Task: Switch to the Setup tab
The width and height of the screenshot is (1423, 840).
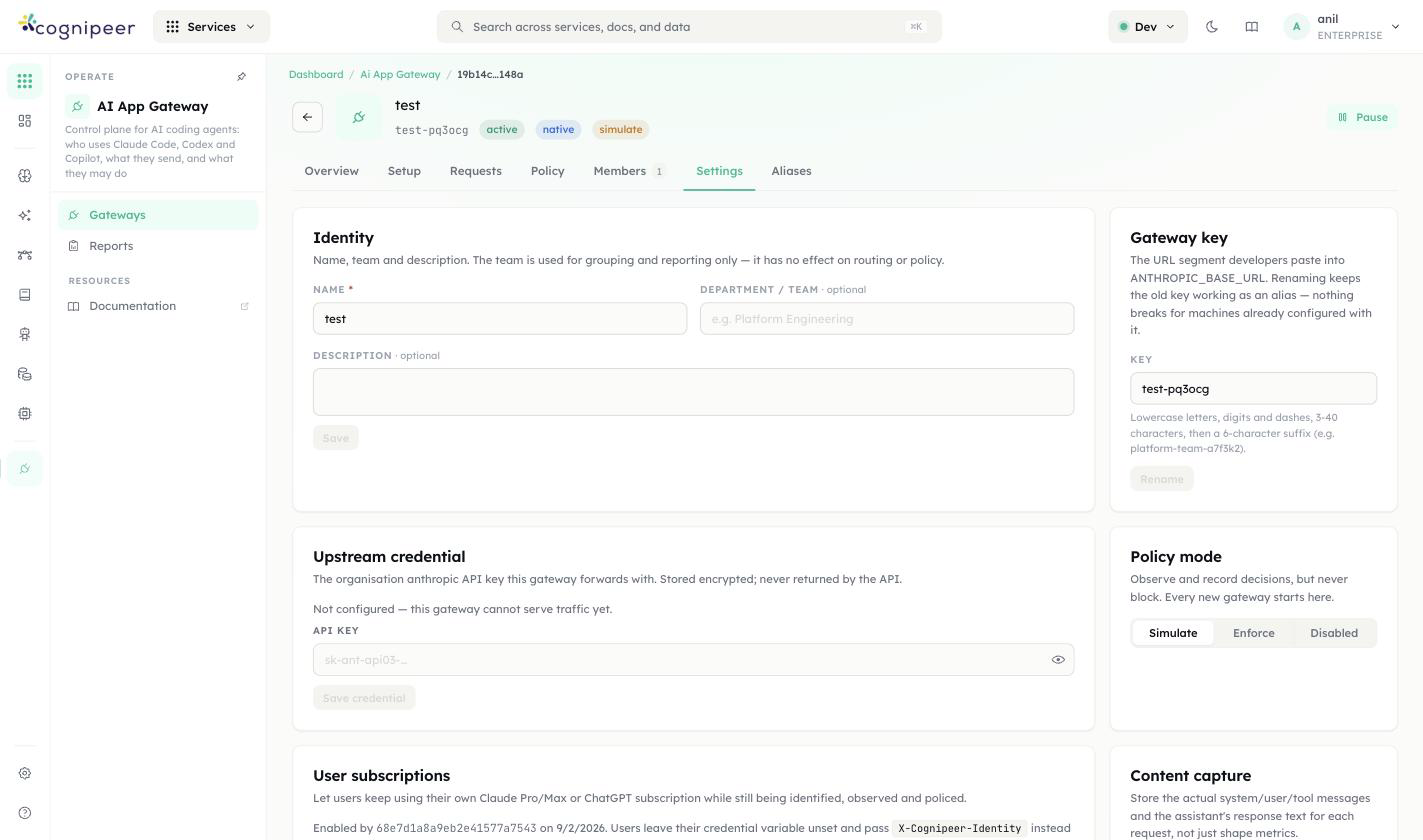Action: coord(404,171)
